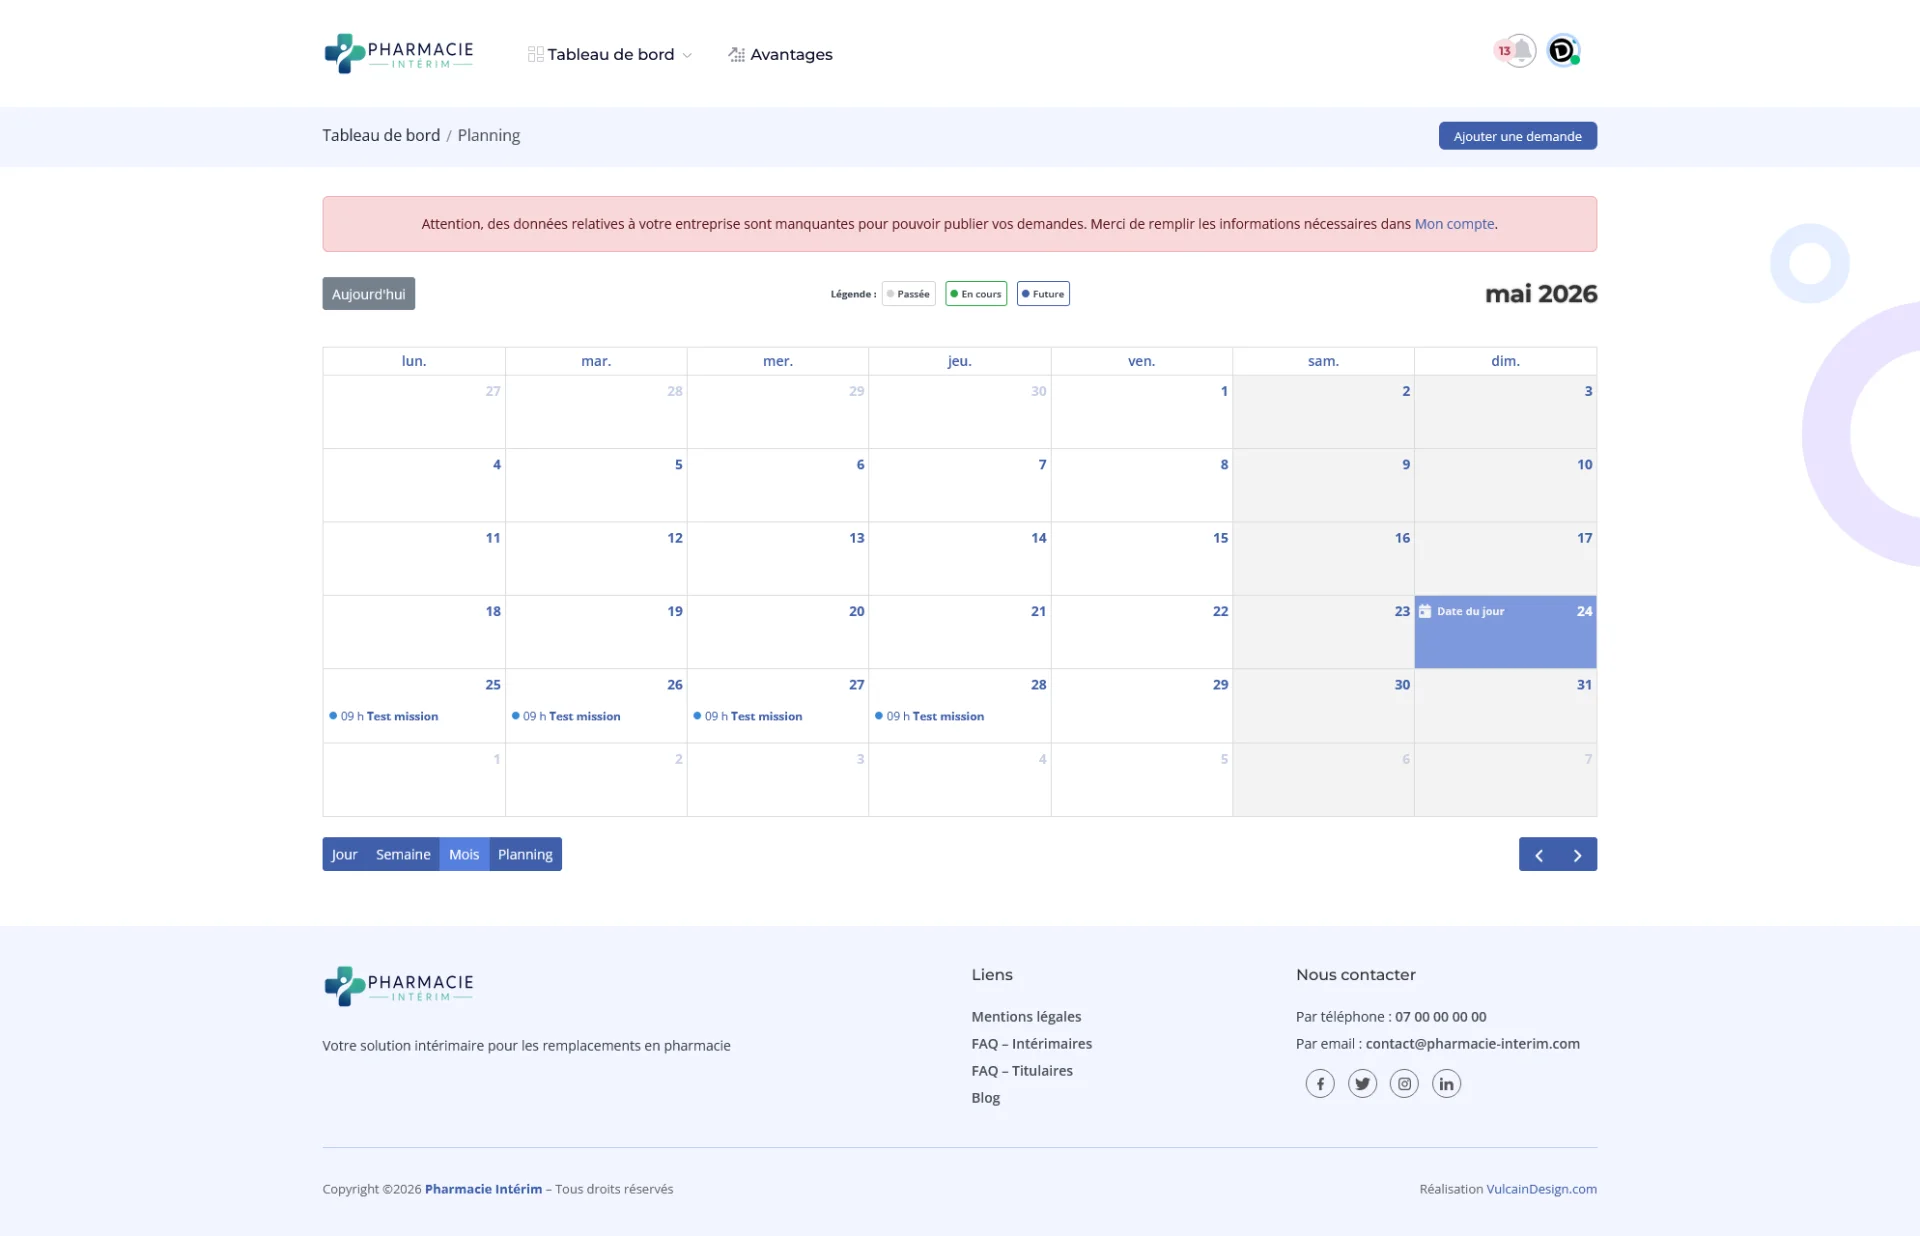Open the Instagram social icon
Image resolution: width=1920 pixels, height=1236 pixels.
tap(1404, 1083)
